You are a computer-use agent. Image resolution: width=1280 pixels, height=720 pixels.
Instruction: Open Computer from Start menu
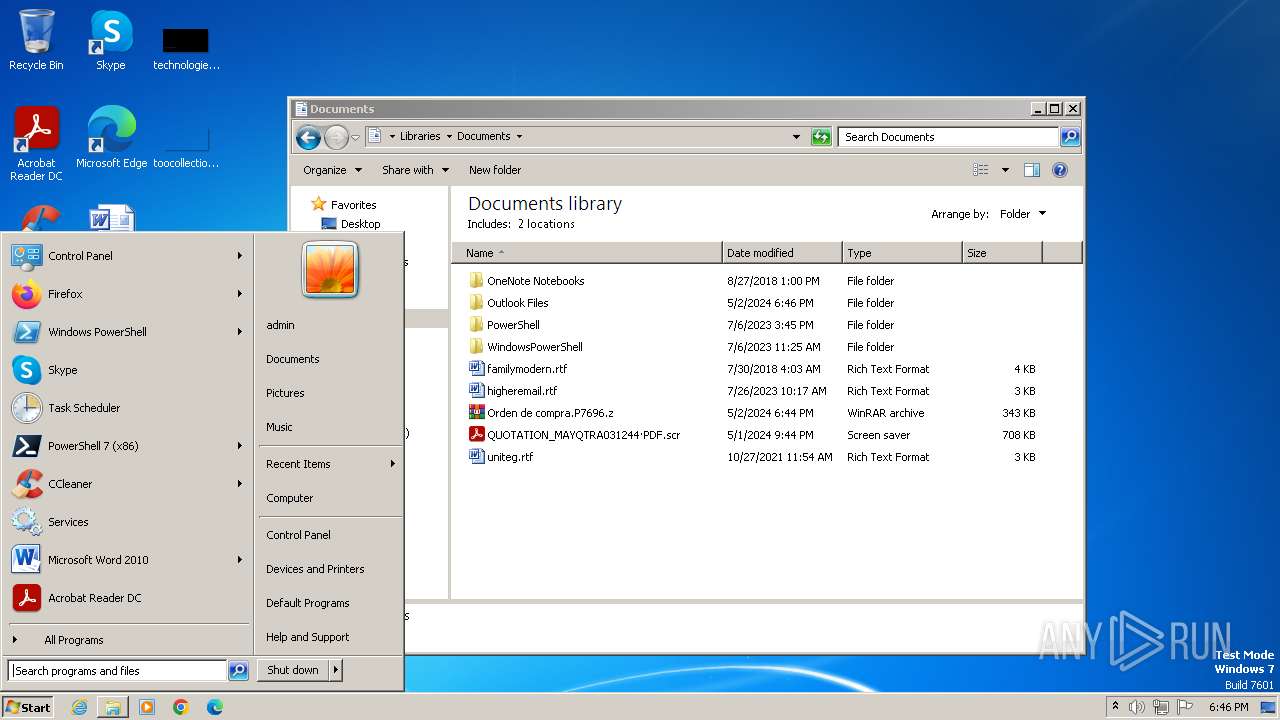pyautogui.click(x=290, y=498)
